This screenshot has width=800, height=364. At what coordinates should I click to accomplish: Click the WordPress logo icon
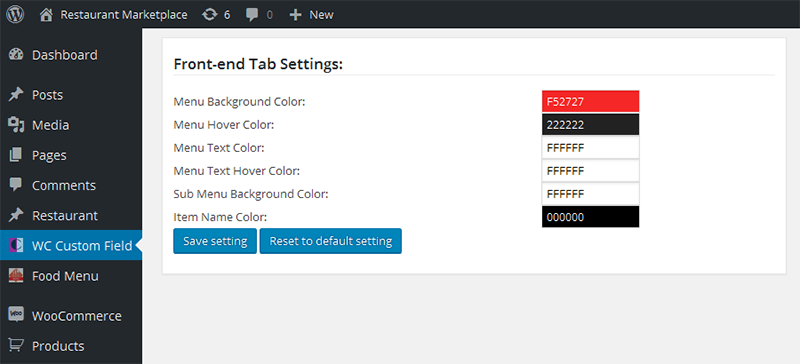click(x=16, y=15)
